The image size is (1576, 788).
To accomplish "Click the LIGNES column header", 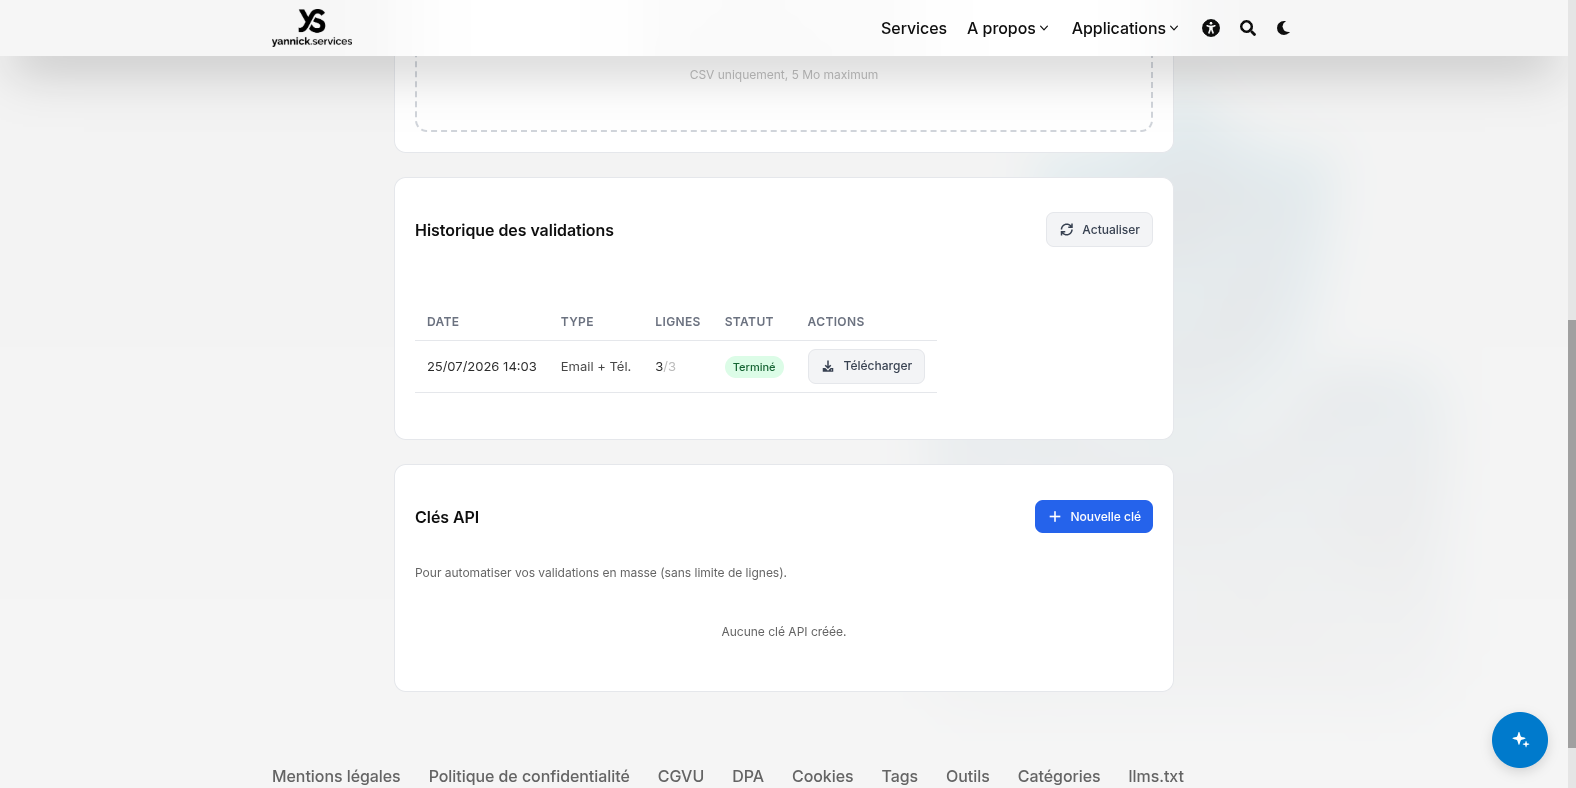I will [678, 322].
